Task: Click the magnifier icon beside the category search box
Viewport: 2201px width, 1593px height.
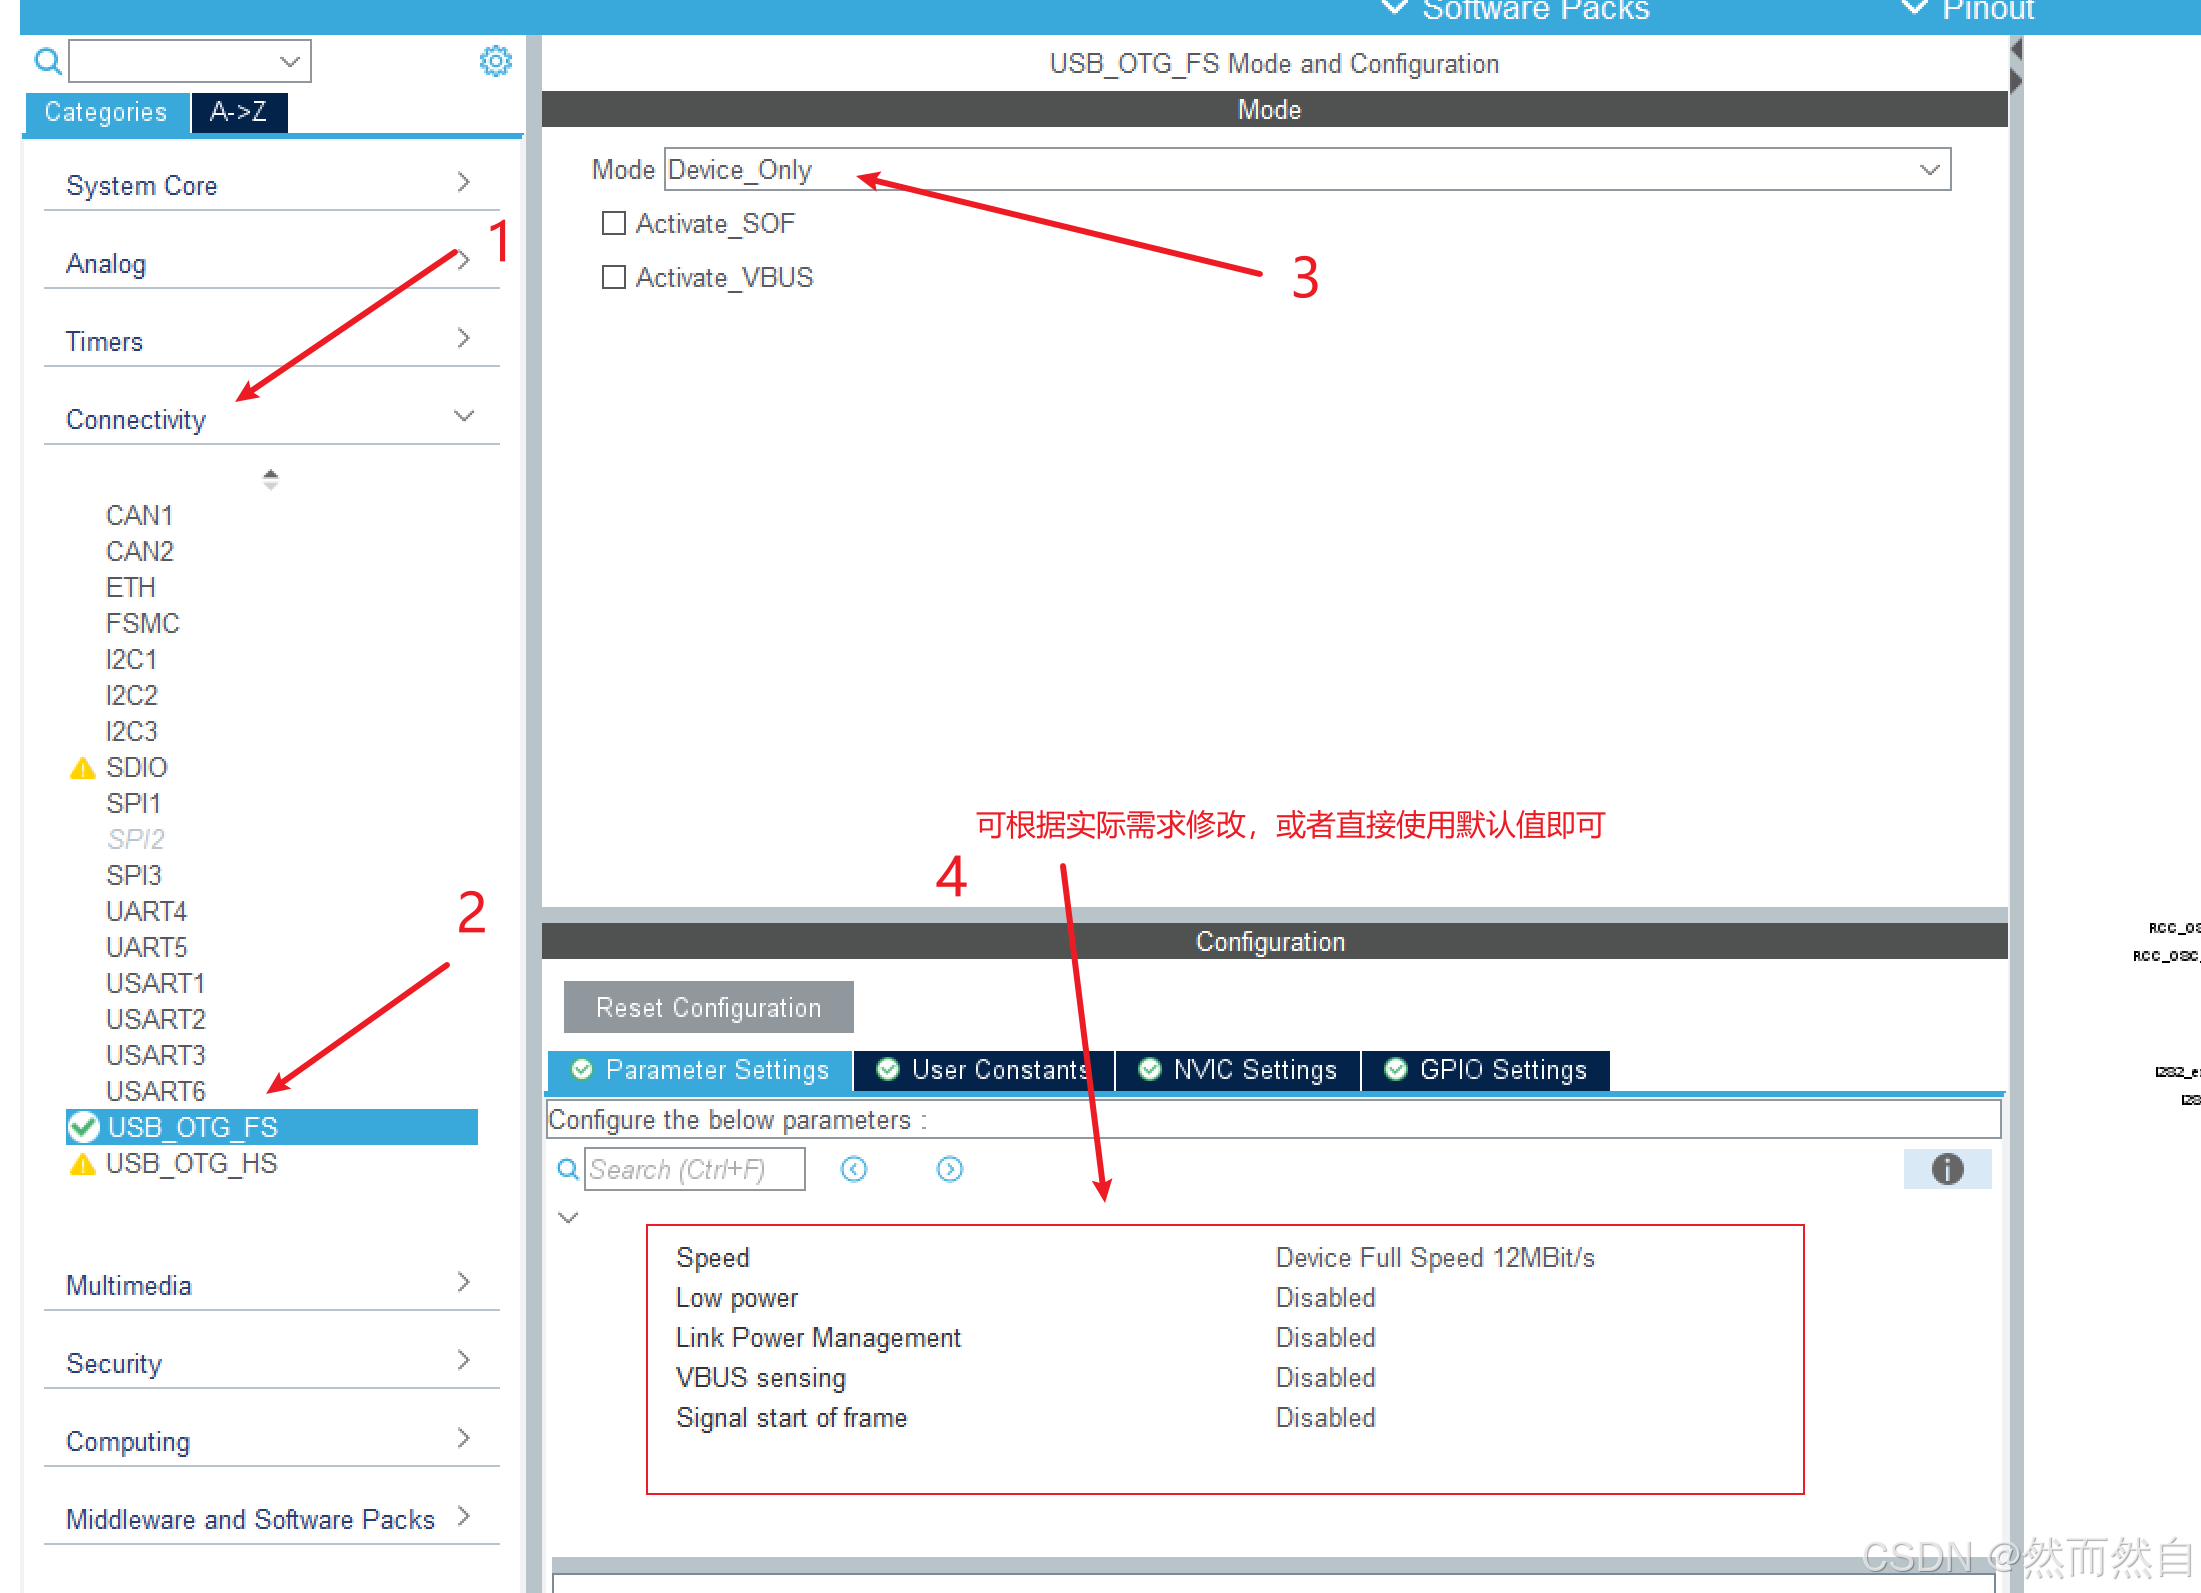Action: pos(47,62)
